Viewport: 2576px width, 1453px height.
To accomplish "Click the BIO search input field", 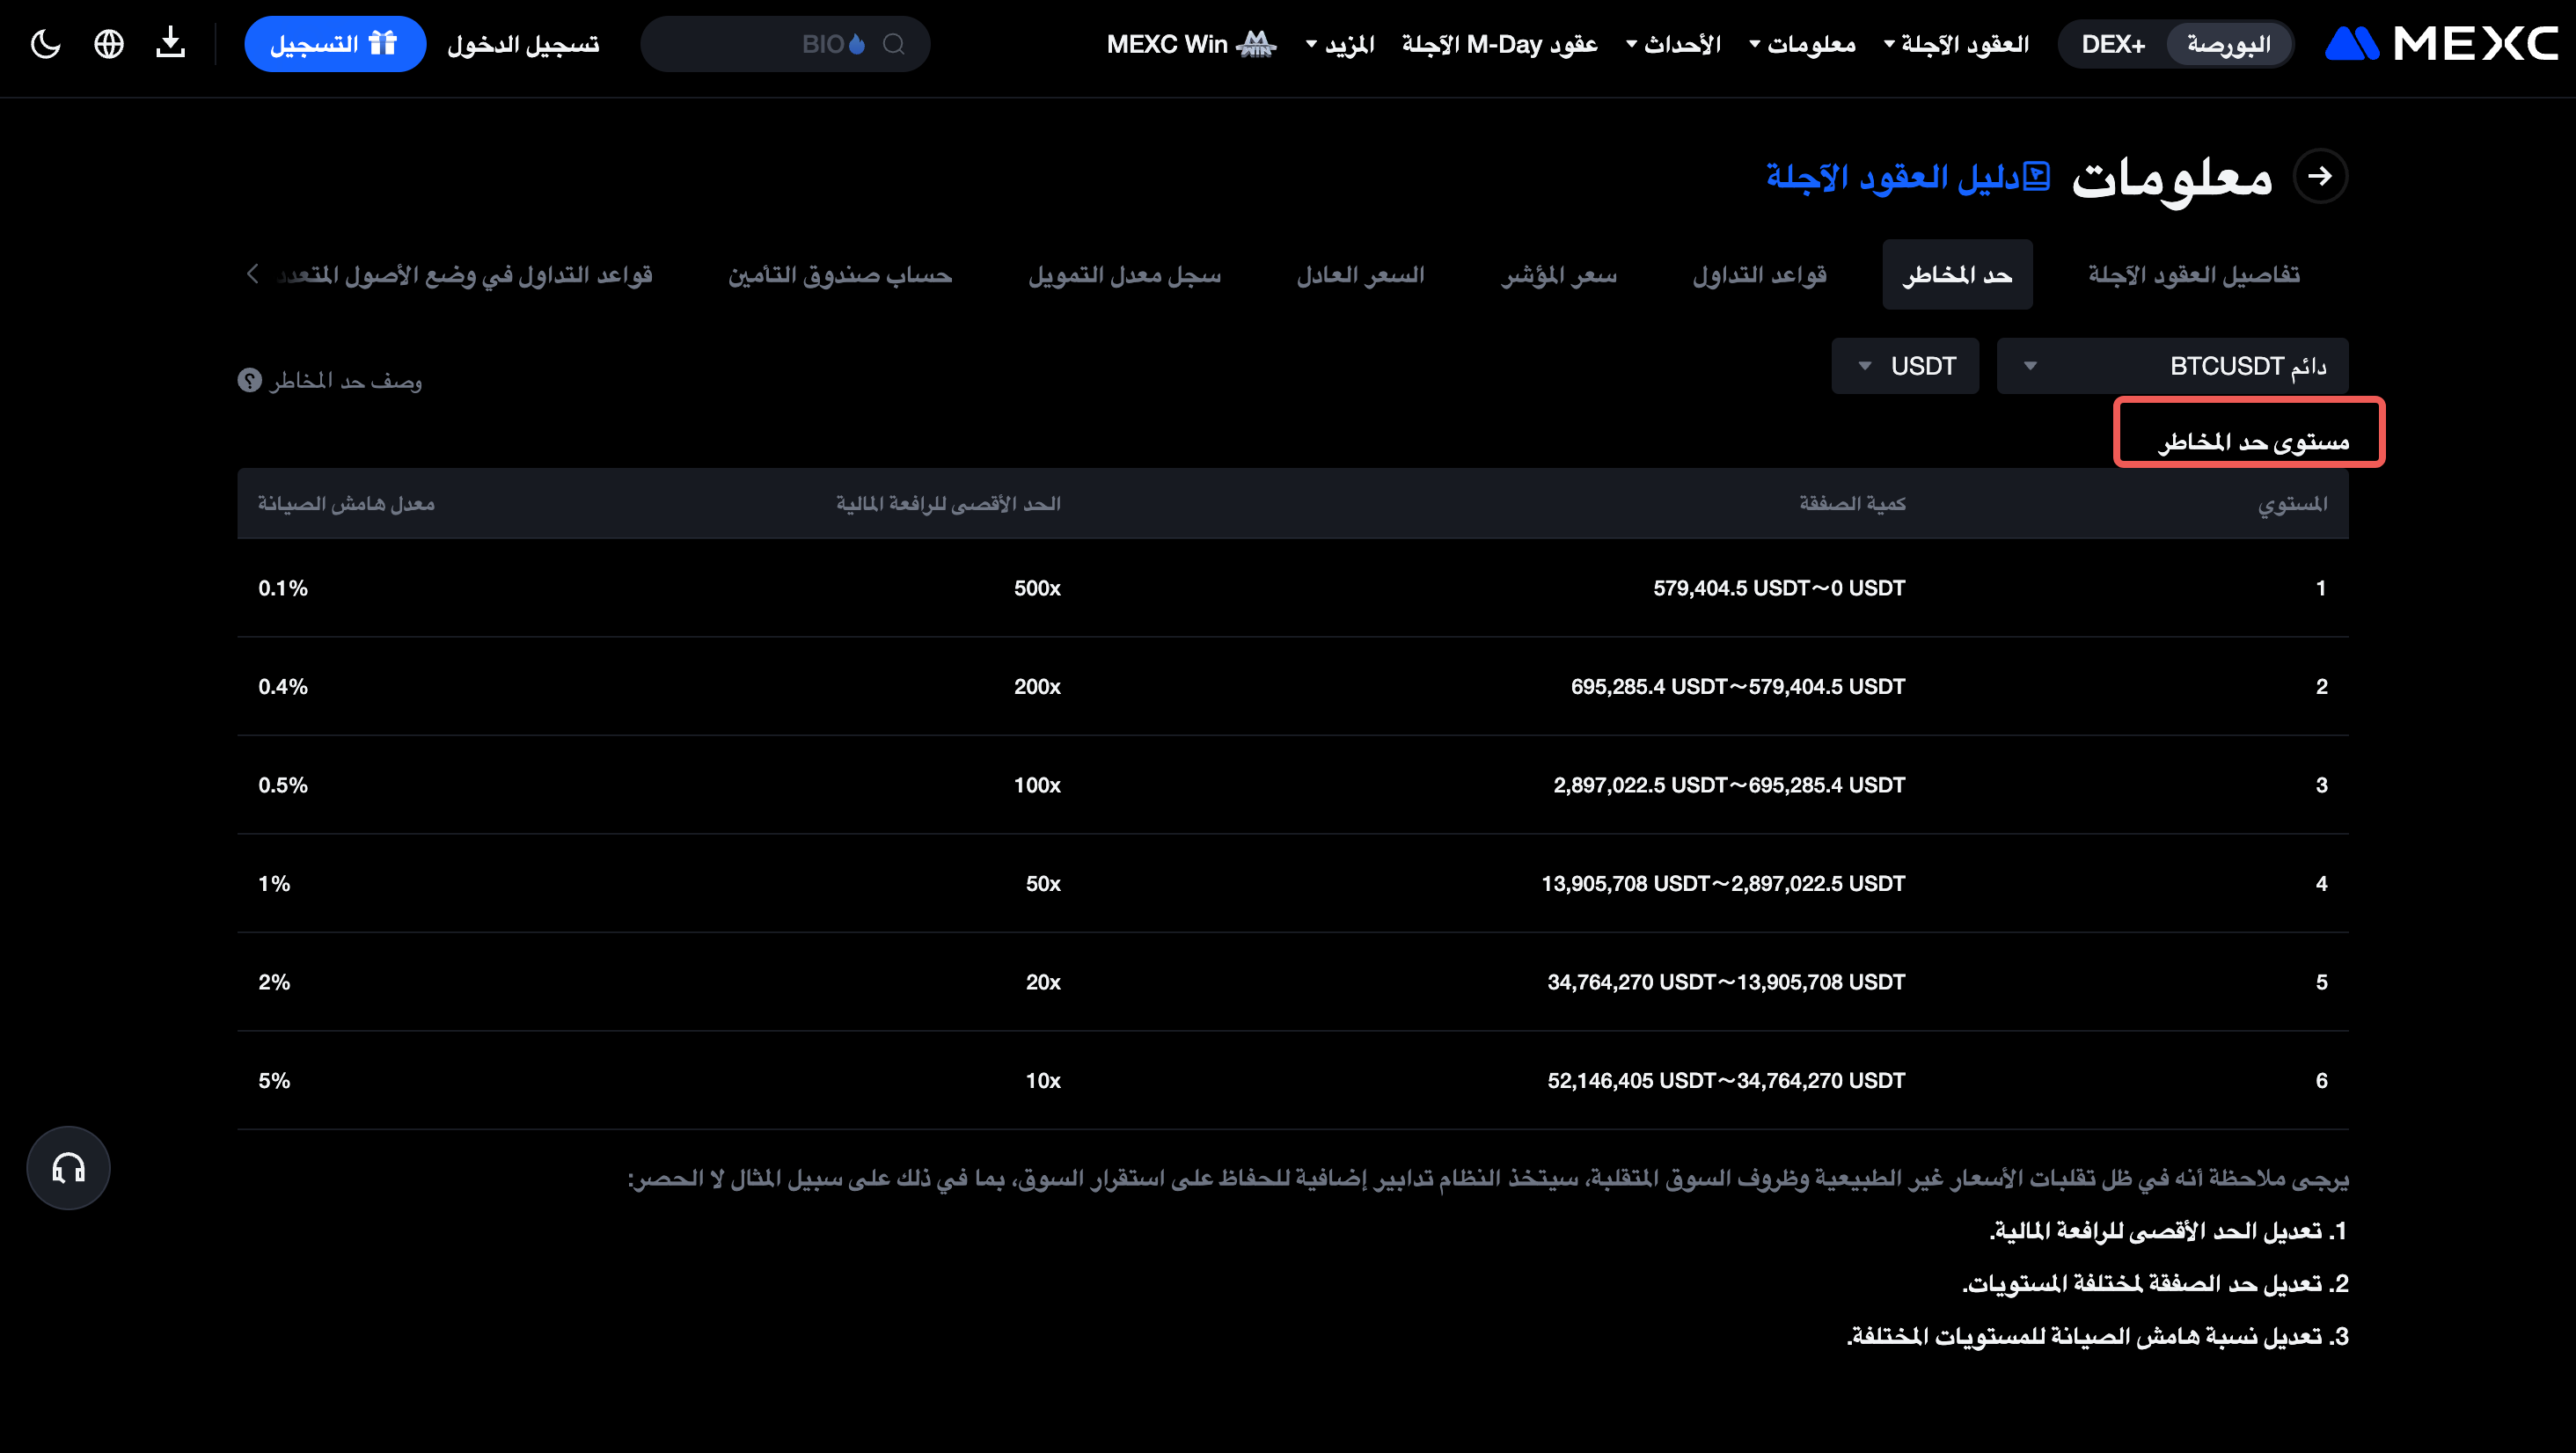I will click(760, 44).
